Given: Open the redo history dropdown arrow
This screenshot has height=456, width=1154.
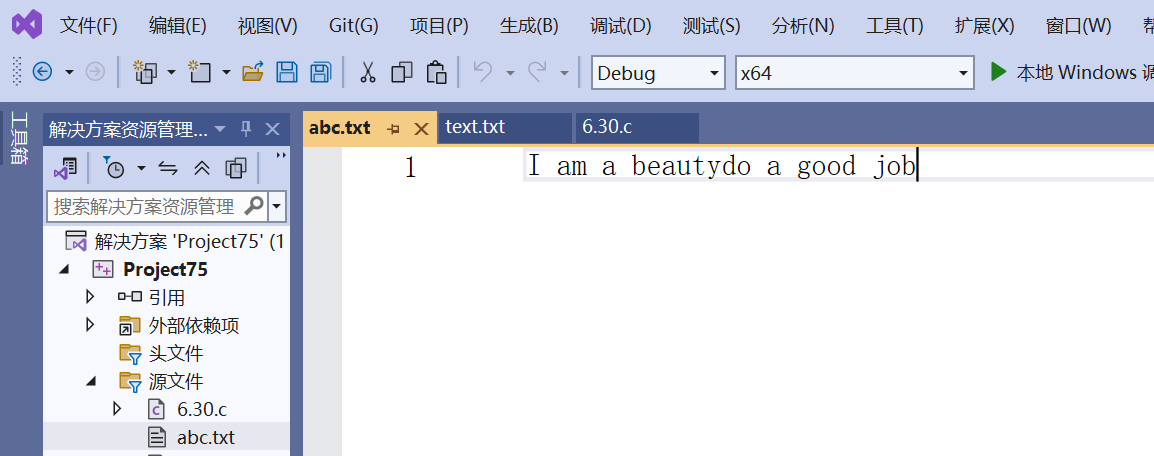Looking at the screenshot, I should pos(564,72).
